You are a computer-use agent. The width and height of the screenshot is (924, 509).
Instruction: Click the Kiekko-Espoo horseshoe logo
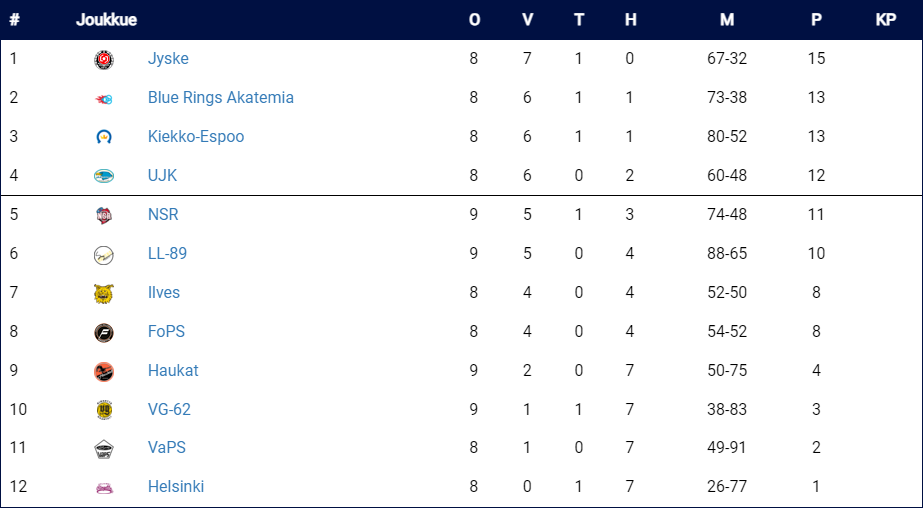pos(104,137)
